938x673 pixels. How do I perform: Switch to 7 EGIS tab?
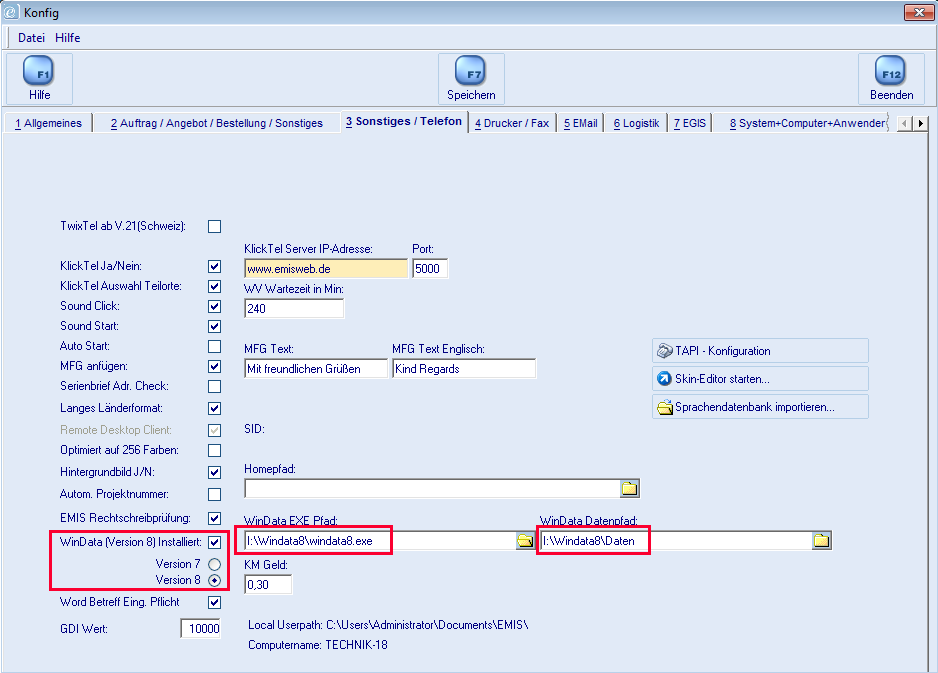point(690,123)
